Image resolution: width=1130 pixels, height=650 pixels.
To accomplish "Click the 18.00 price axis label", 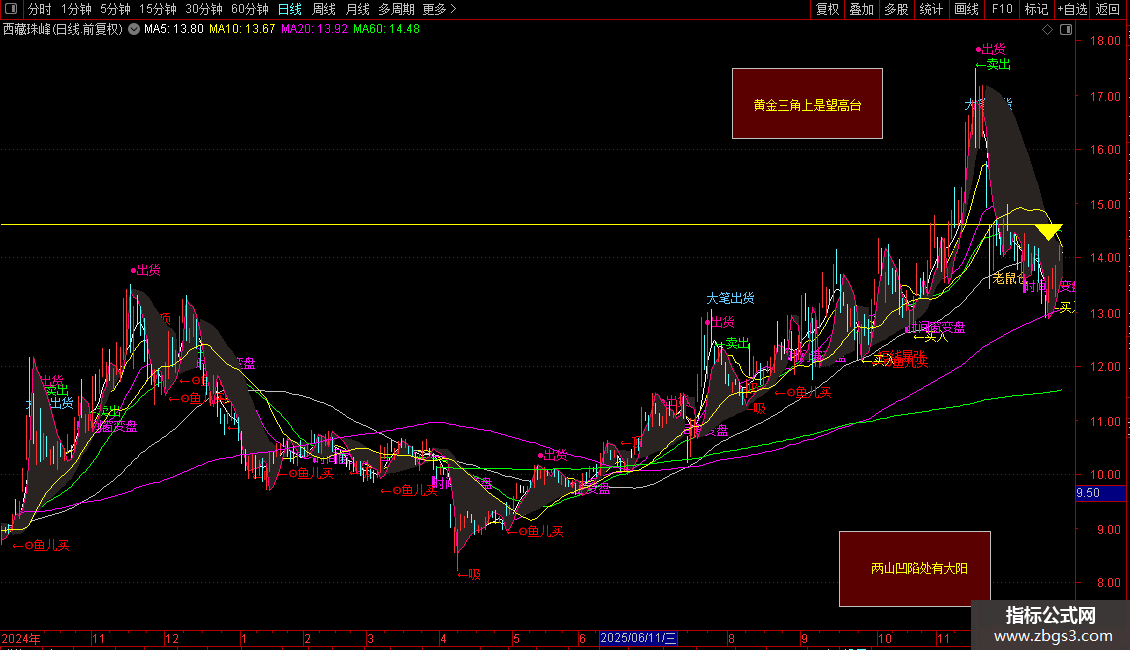I will click(x=1105, y=41).
